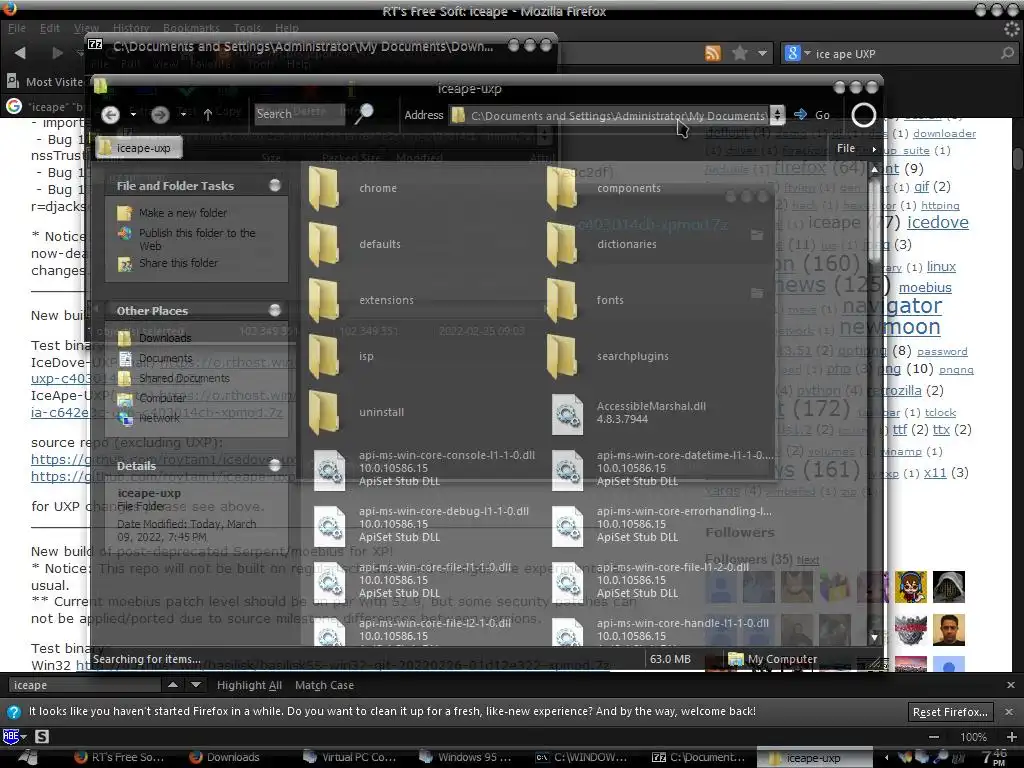
Task: Select AccessibleMarshal.dll file icon
Action: coord(567,414)
